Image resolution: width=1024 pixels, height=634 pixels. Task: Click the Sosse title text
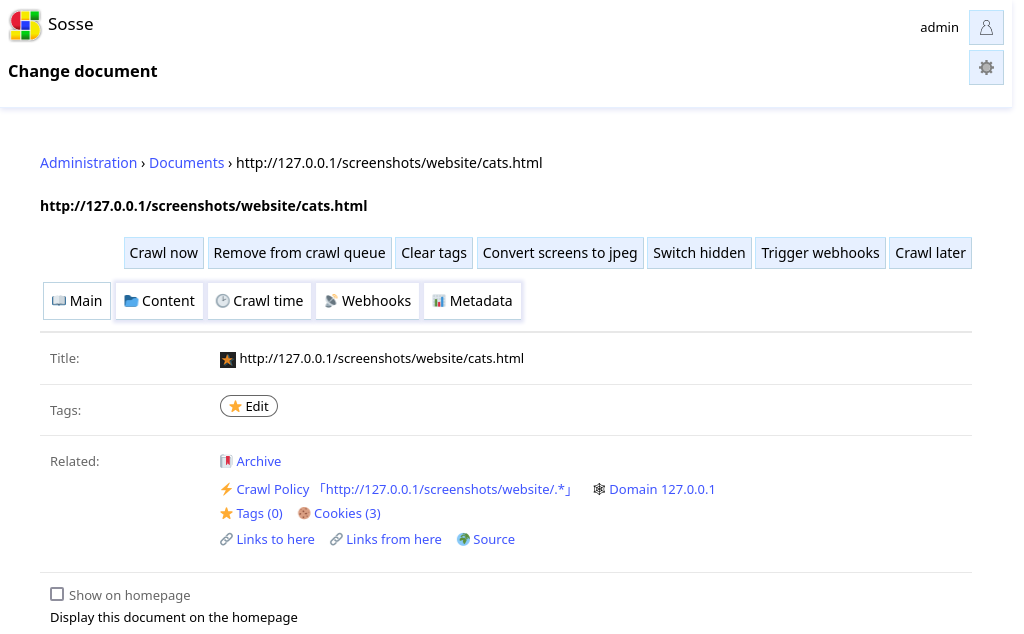(x=71, y=25)
